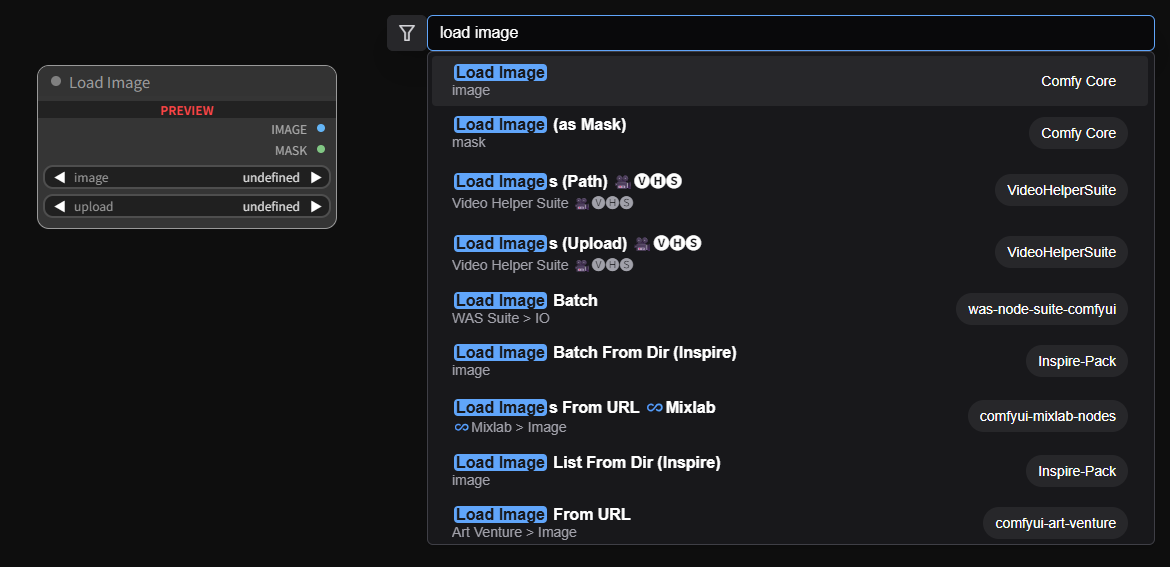Screen dimensions: 1170x567
Task: Click the MASK output green connector dot
Action: click(320, 150)
